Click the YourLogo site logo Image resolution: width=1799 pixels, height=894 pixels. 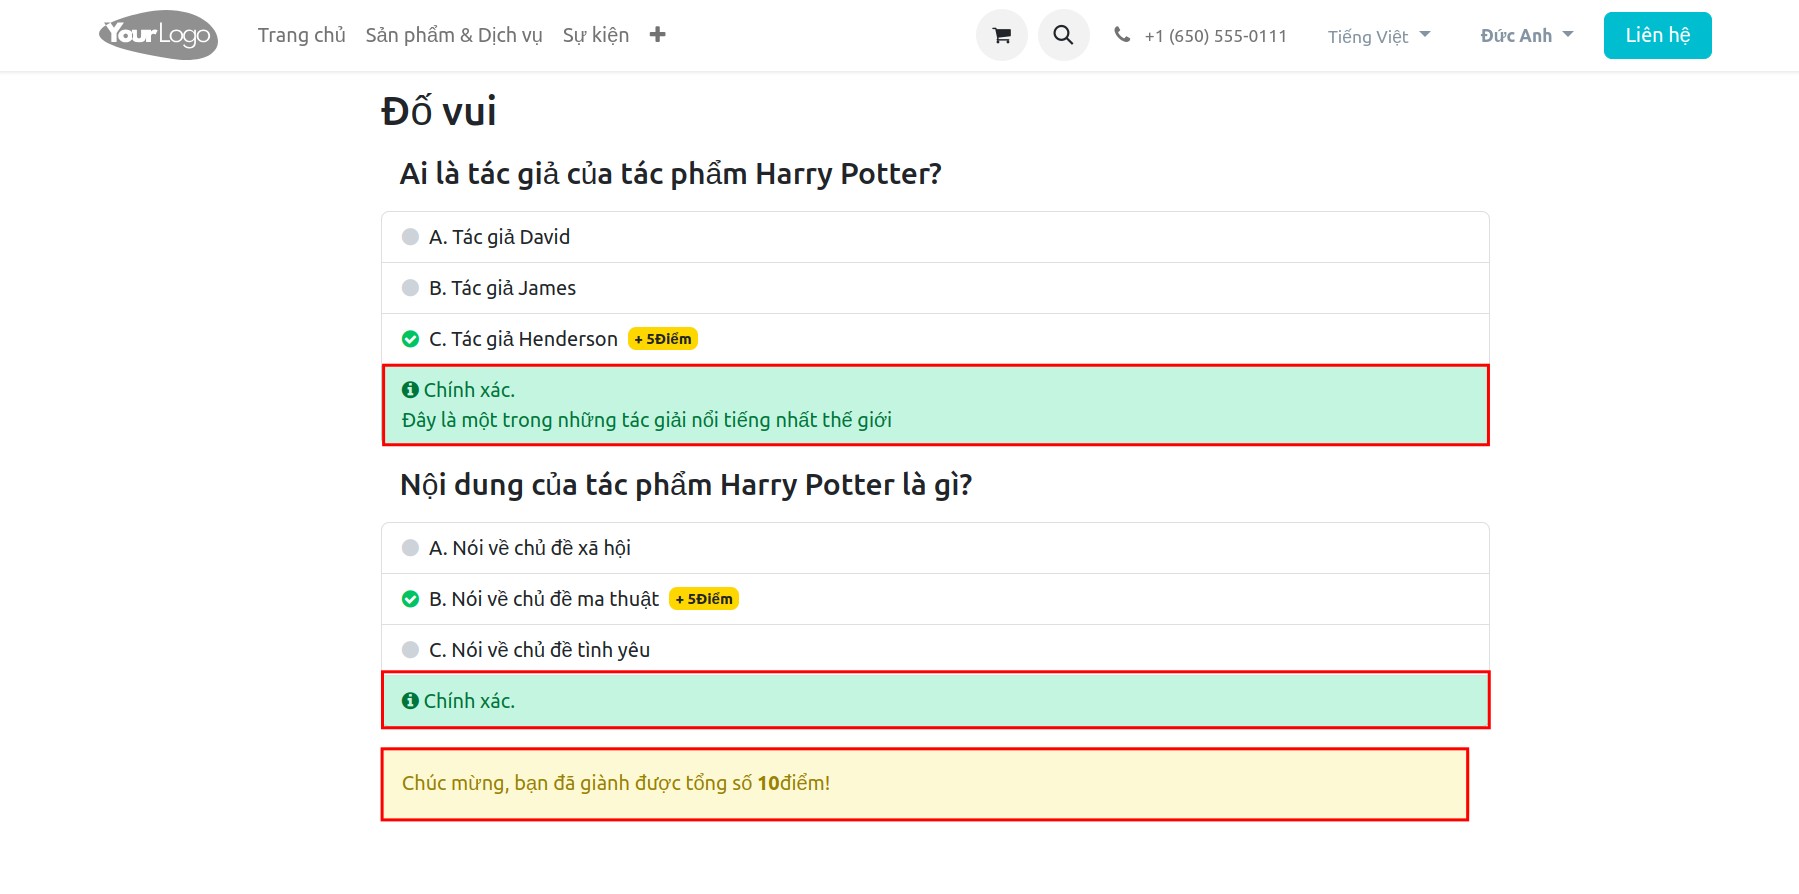158,35
